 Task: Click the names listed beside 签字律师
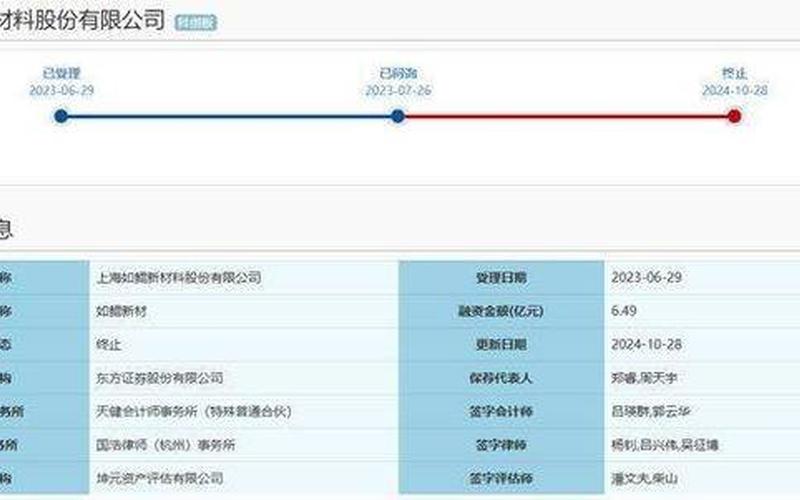665,445
